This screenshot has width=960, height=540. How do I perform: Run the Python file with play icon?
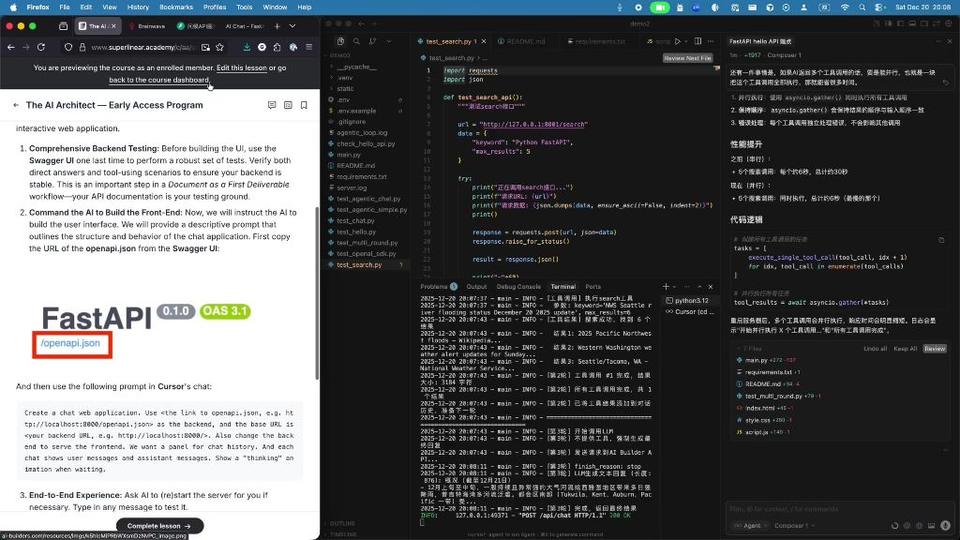(677, 41)
